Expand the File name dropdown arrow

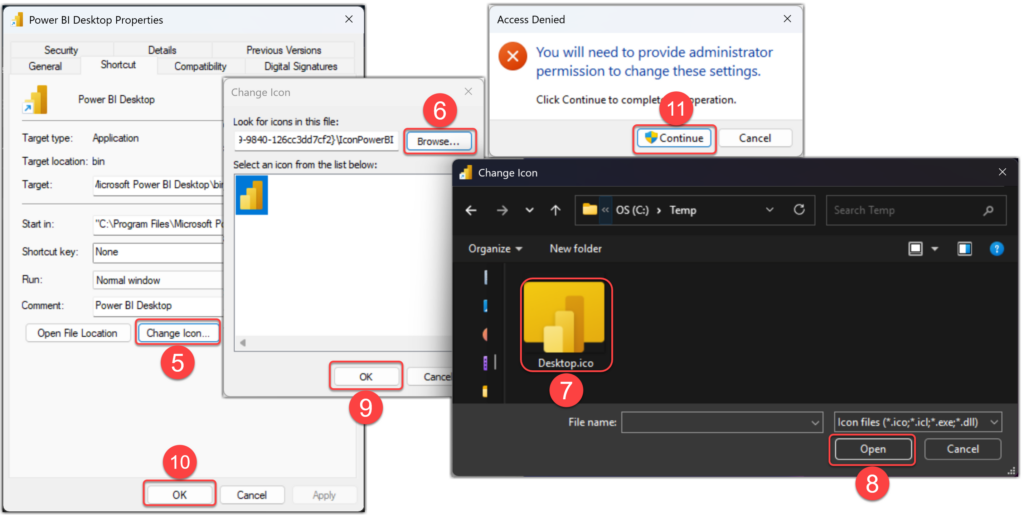pos(814,423)
